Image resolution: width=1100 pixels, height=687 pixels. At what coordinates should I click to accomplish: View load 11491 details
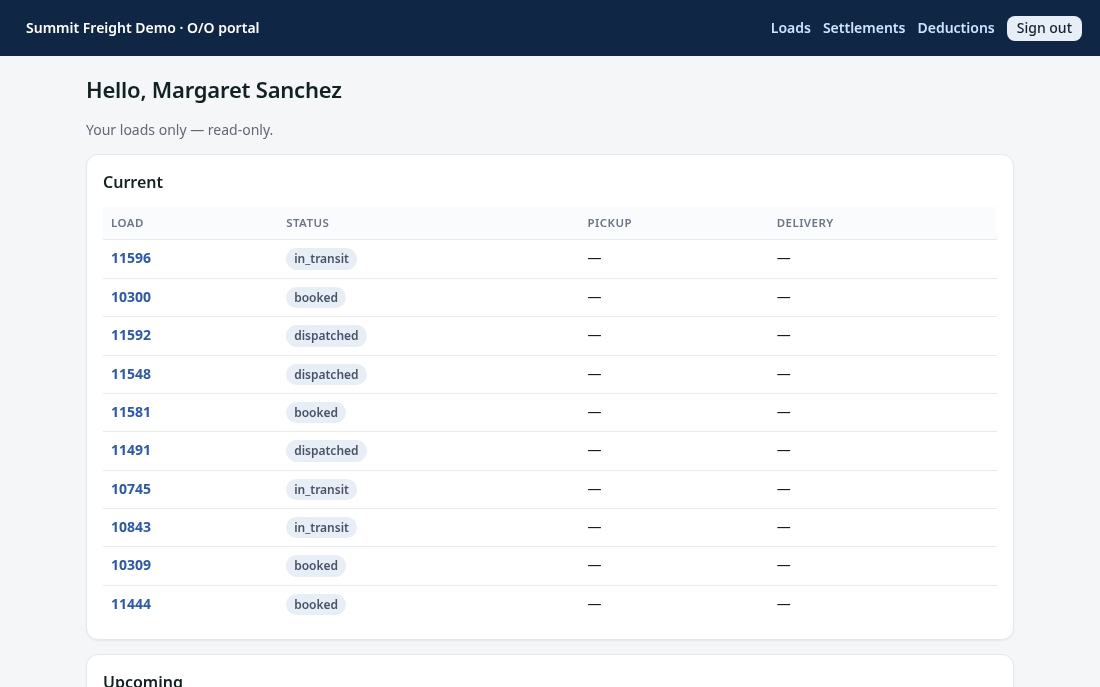[x=131, y=451]
